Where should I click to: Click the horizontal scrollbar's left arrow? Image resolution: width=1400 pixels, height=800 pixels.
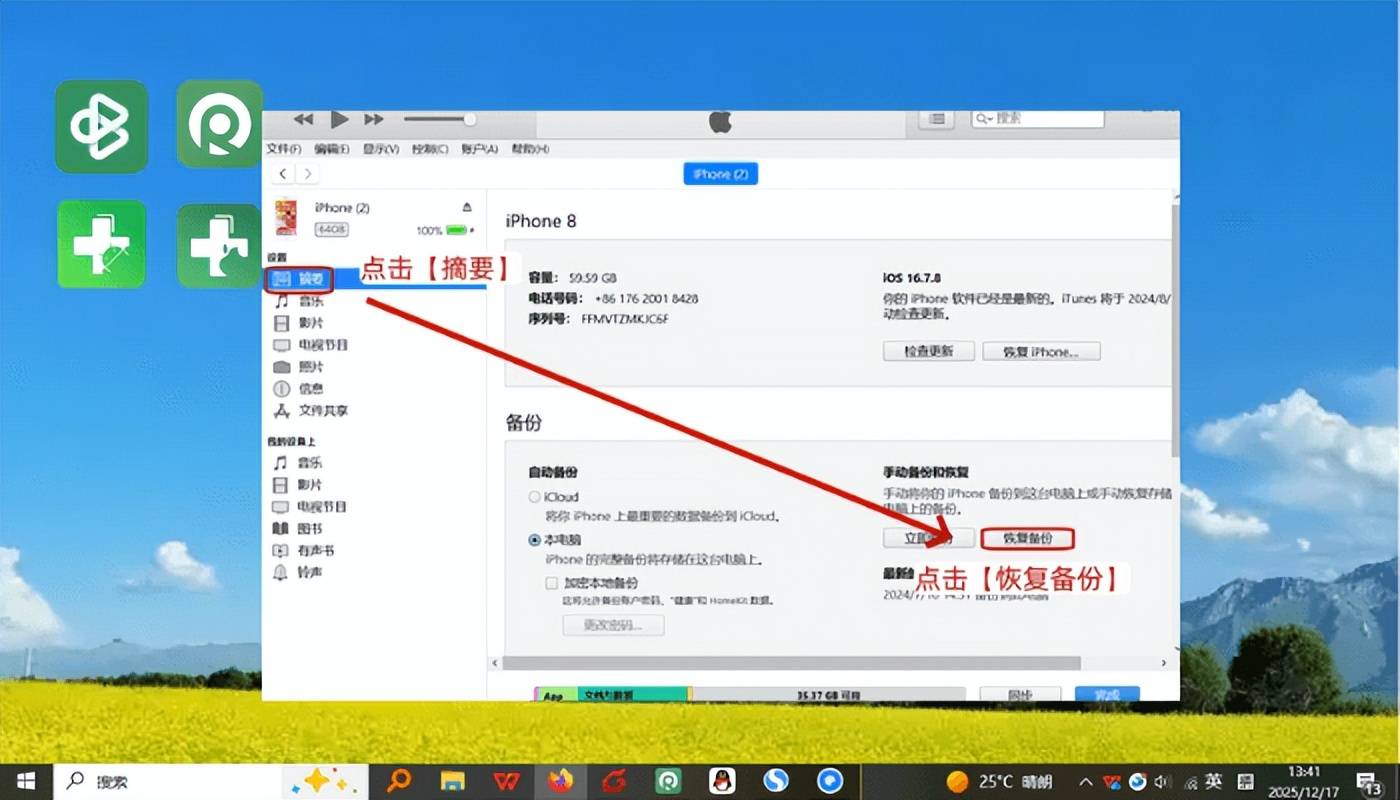tap(494, 663)
